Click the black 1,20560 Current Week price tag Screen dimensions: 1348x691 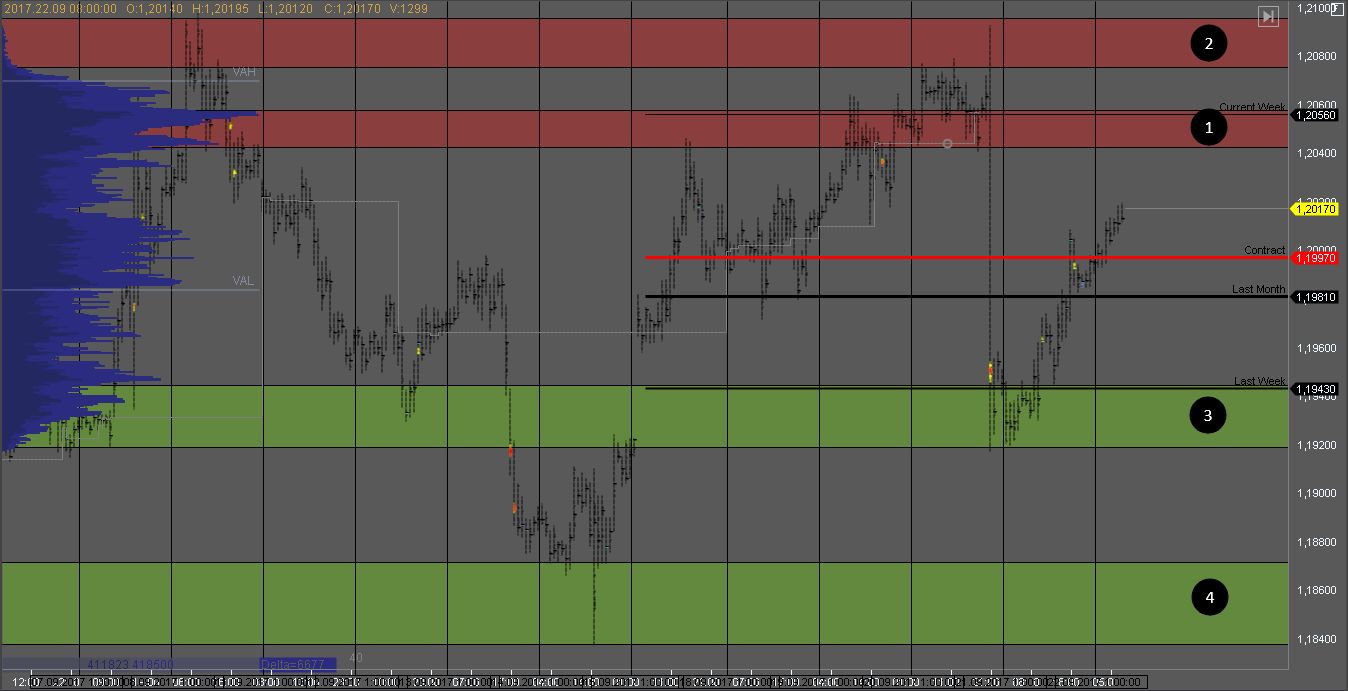[x=1315, y=115]
